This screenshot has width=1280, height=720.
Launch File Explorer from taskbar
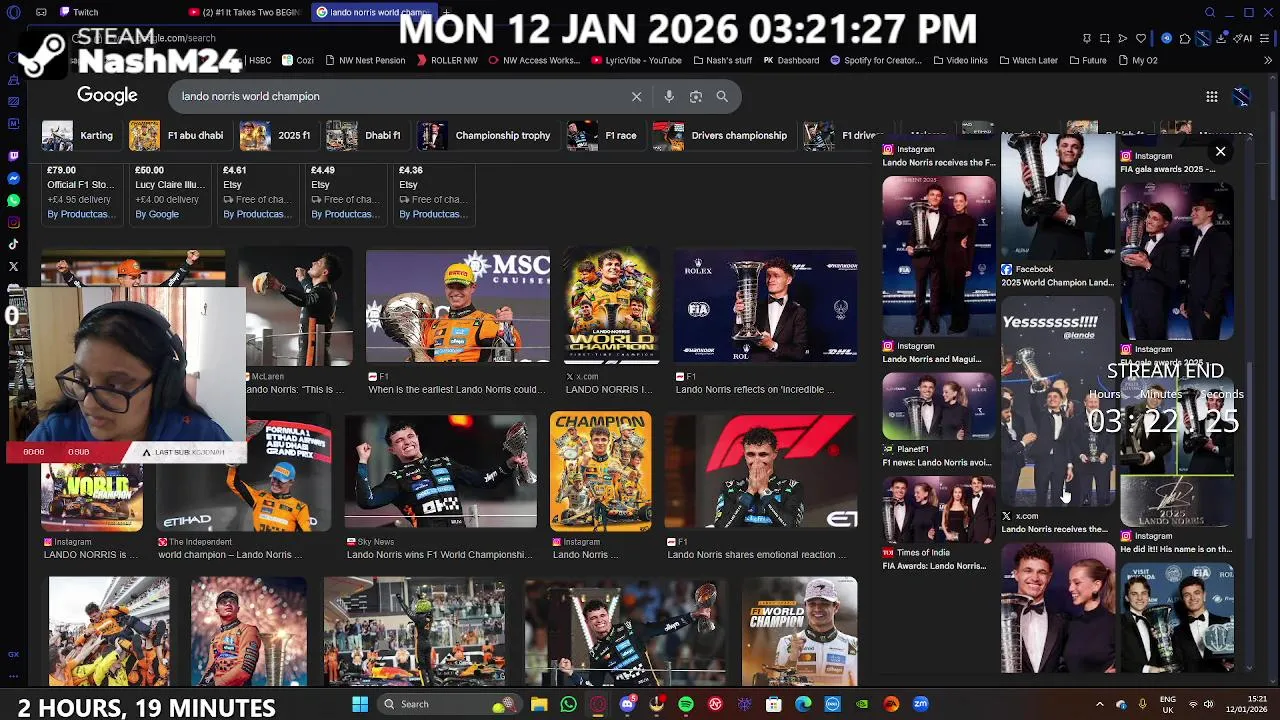(x=539, y=704)
